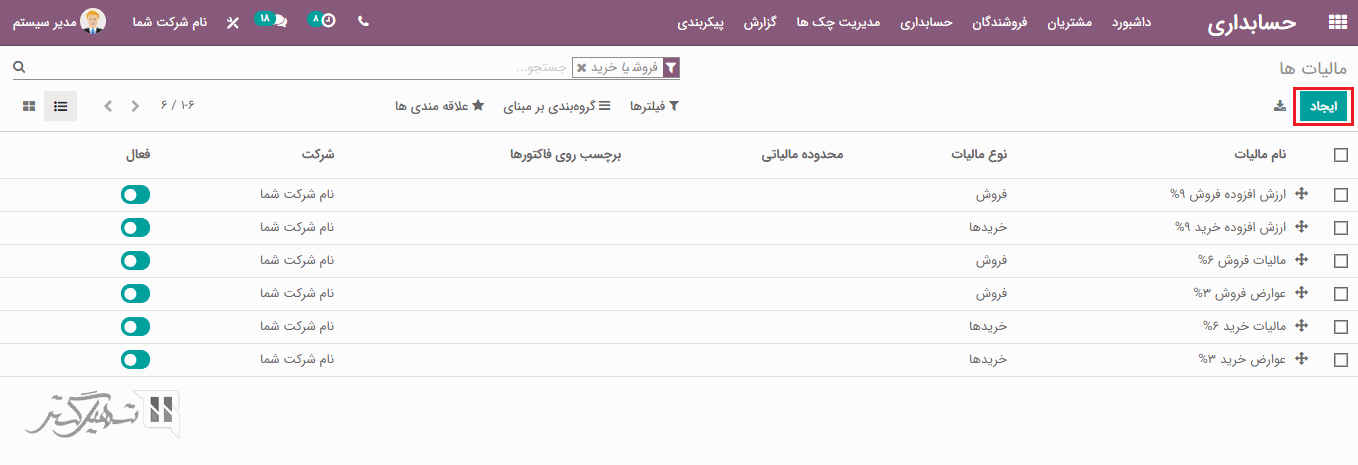1358x465 pixels.
Task: Click the phone icon in top bar
Action: (x=363, y=21)
